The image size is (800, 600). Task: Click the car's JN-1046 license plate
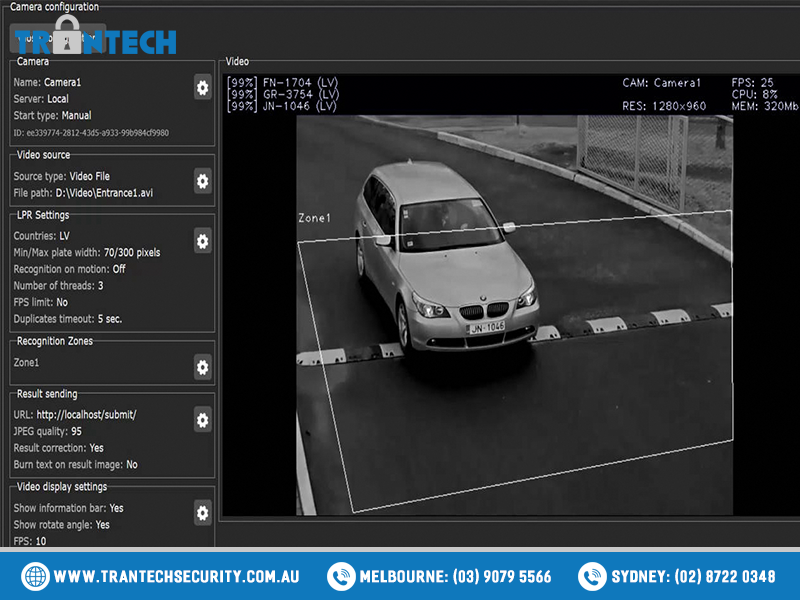coord(486,327)
